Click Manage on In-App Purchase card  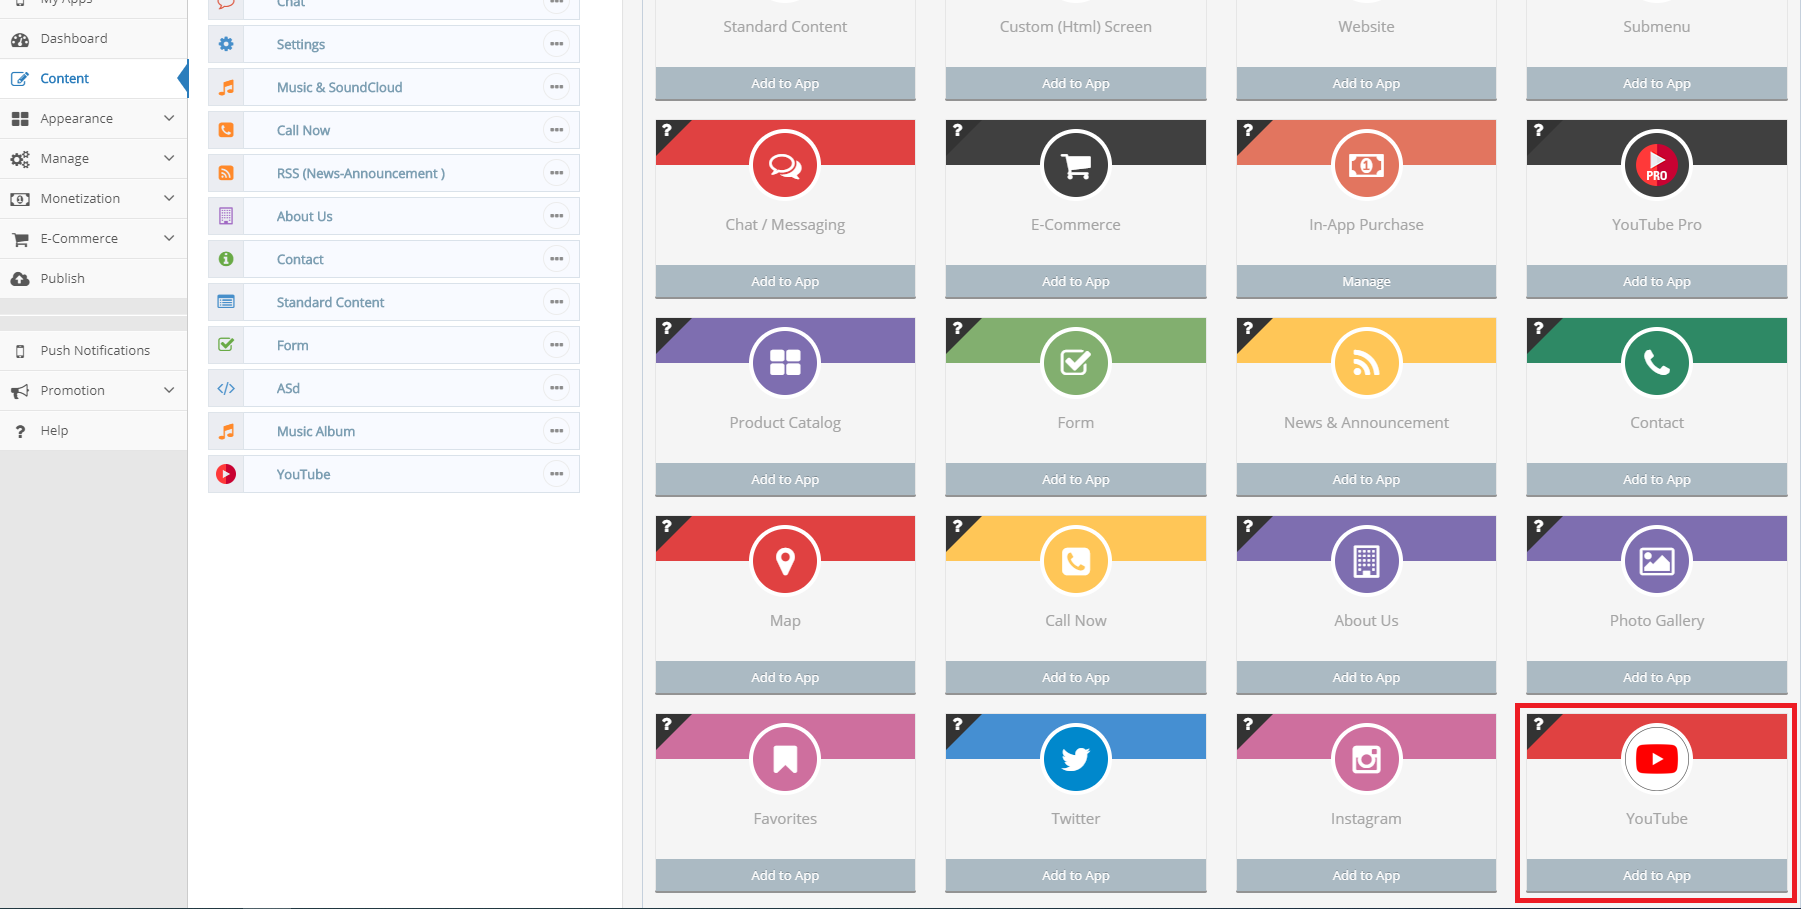pyautogui.click(x=1366, y=281)
